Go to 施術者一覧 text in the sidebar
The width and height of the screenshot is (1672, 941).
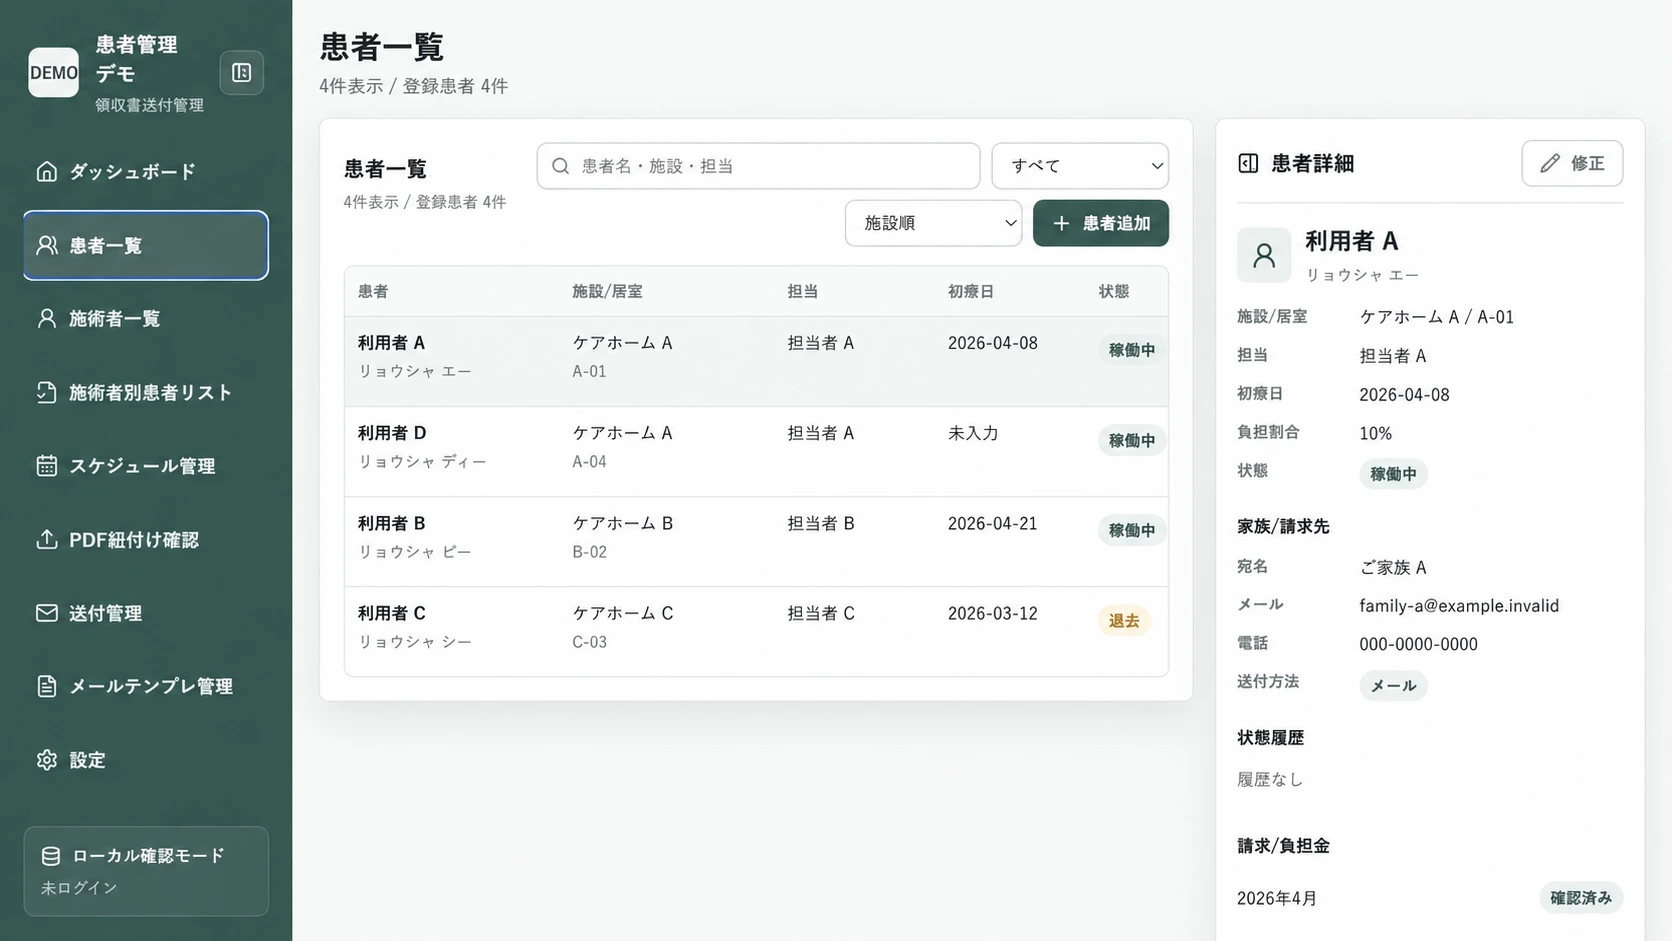tap(114, 318)
